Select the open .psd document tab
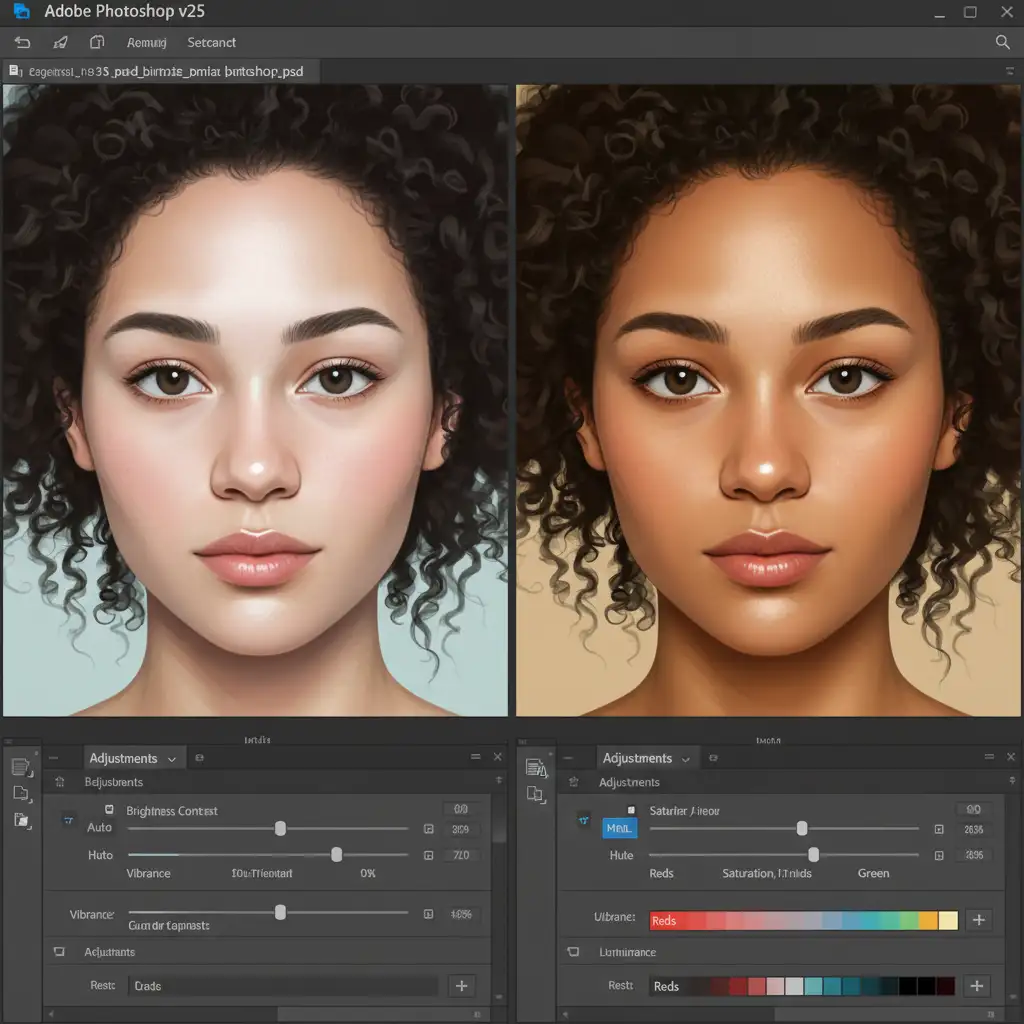 pos(160,72)
